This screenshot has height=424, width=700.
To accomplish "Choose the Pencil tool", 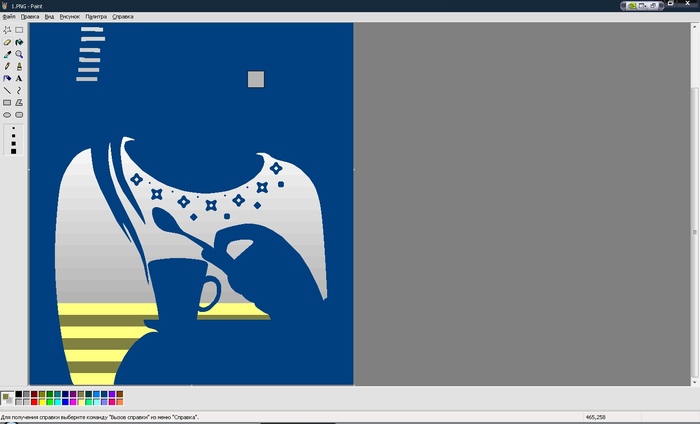I will click(7, 66).
